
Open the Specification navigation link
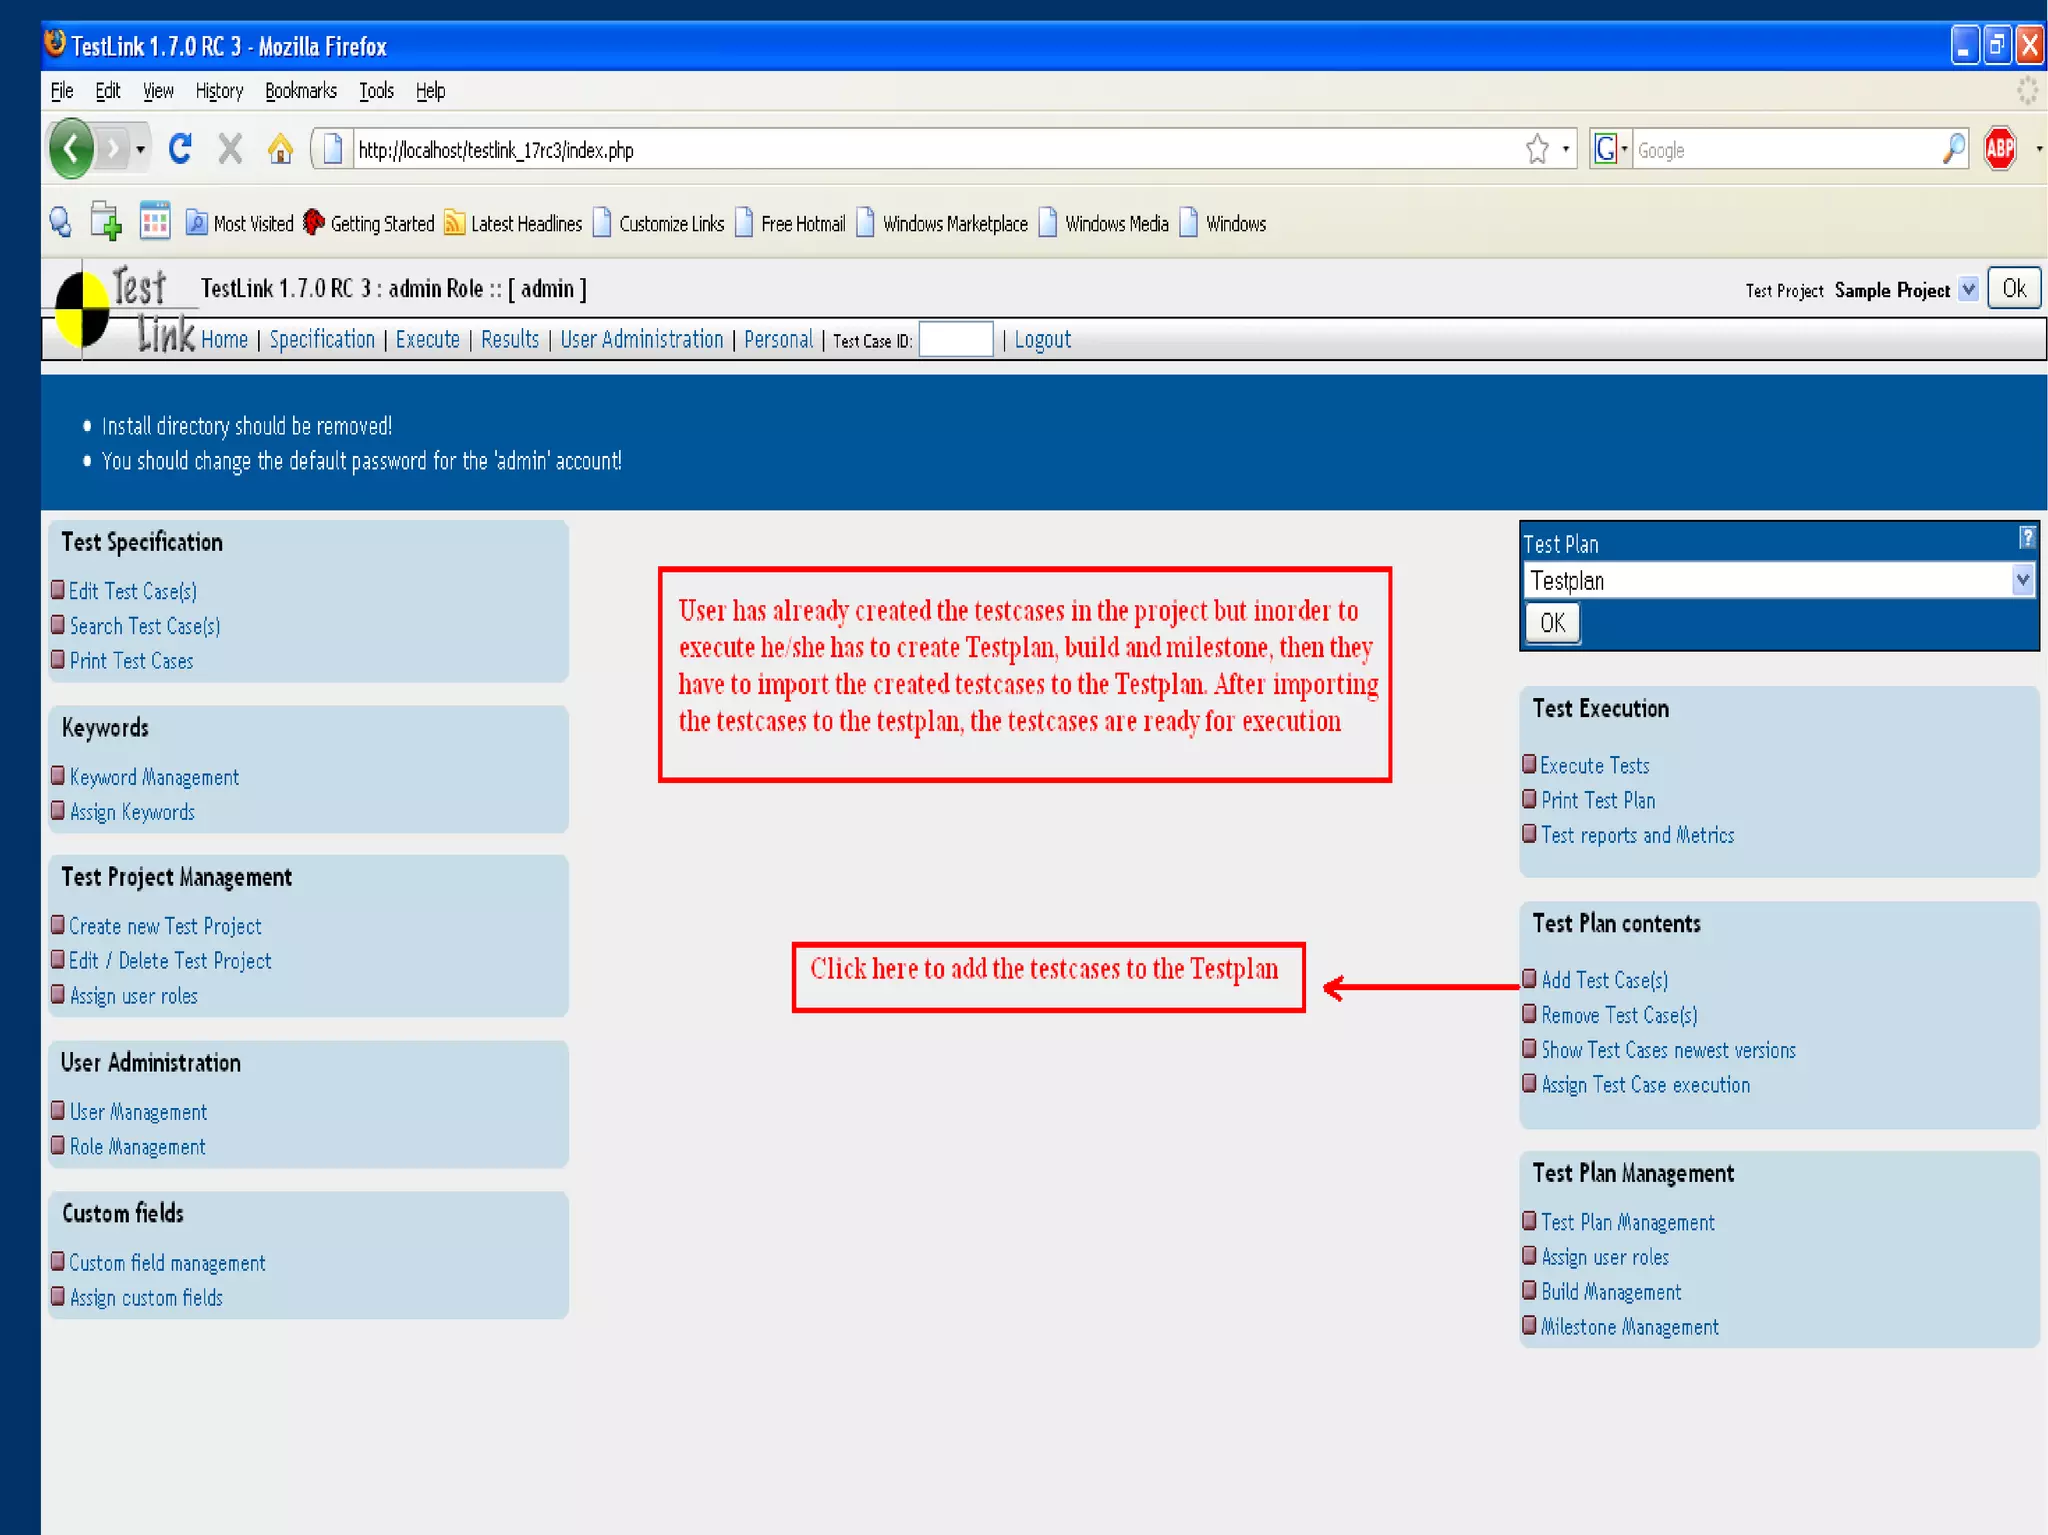(322, 340)
